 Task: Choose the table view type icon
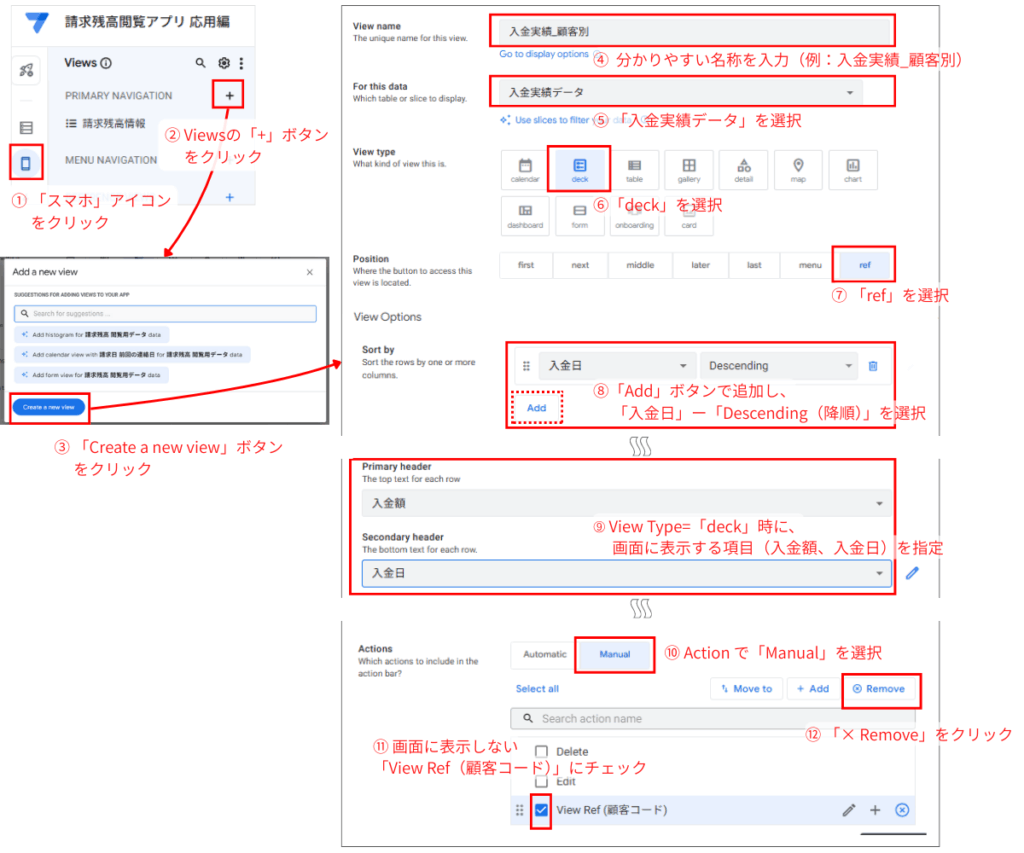[x=633, y=167]
